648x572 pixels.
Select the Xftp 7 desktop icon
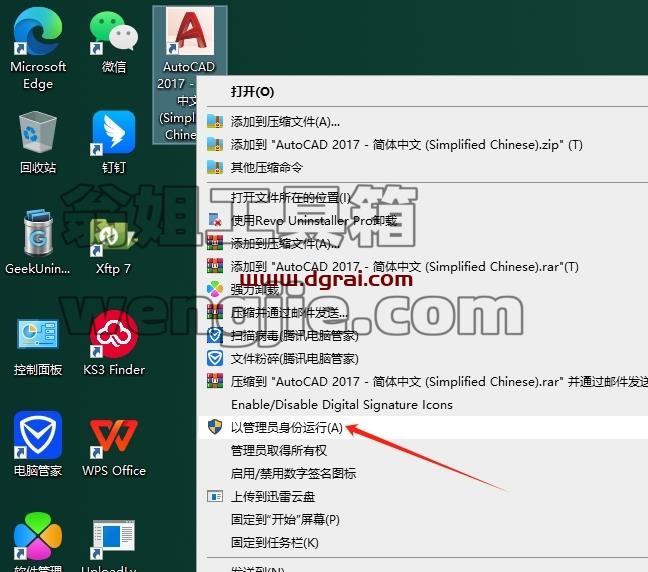(114, 243)
